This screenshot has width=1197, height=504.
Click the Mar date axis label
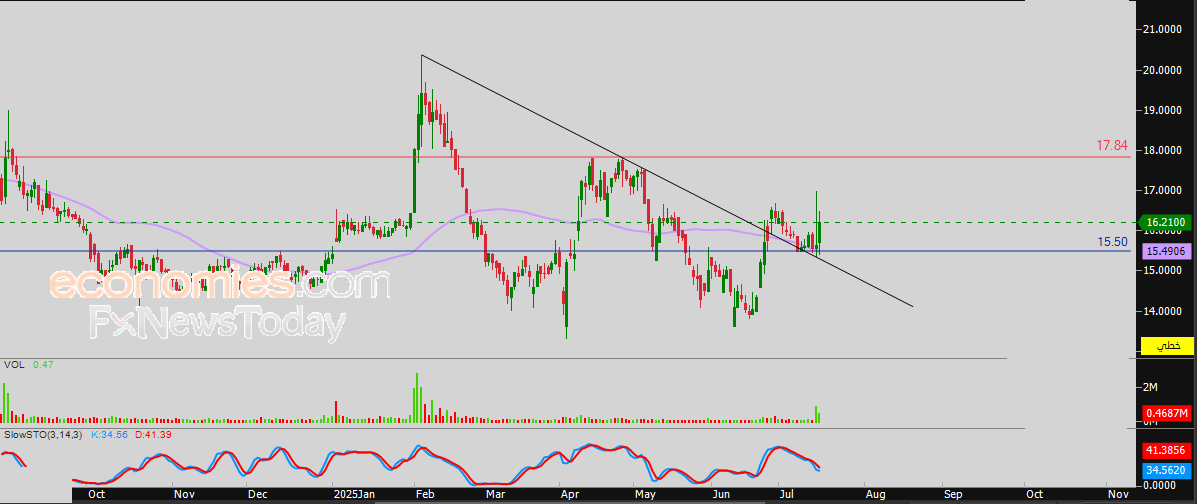[496, 494]
